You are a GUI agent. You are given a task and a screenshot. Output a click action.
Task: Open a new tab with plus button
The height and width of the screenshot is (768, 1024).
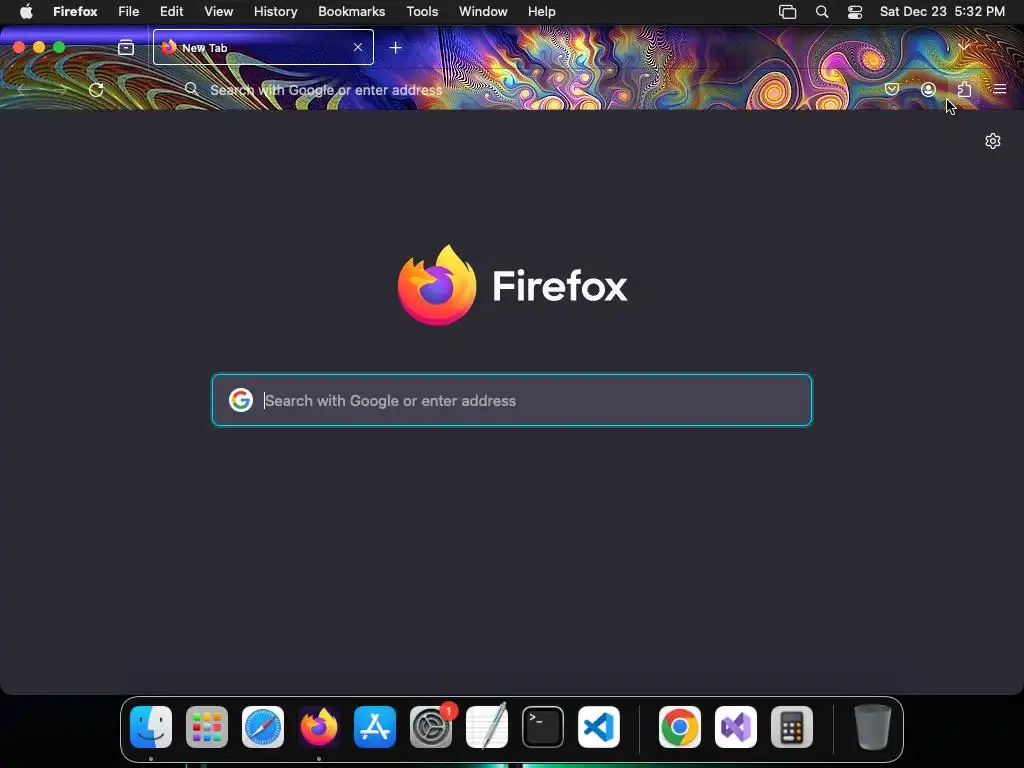pyautogui.click(x=395, y=48)
